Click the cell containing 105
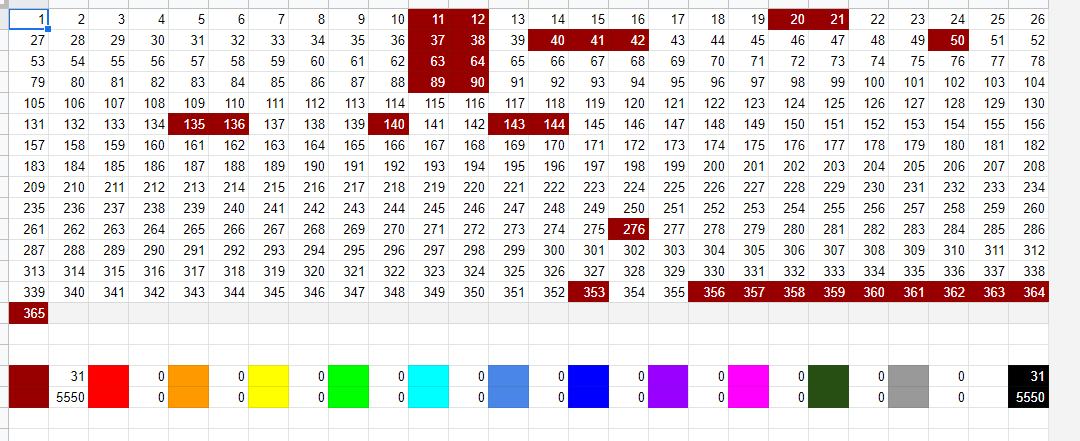 [x=29, y=103]
